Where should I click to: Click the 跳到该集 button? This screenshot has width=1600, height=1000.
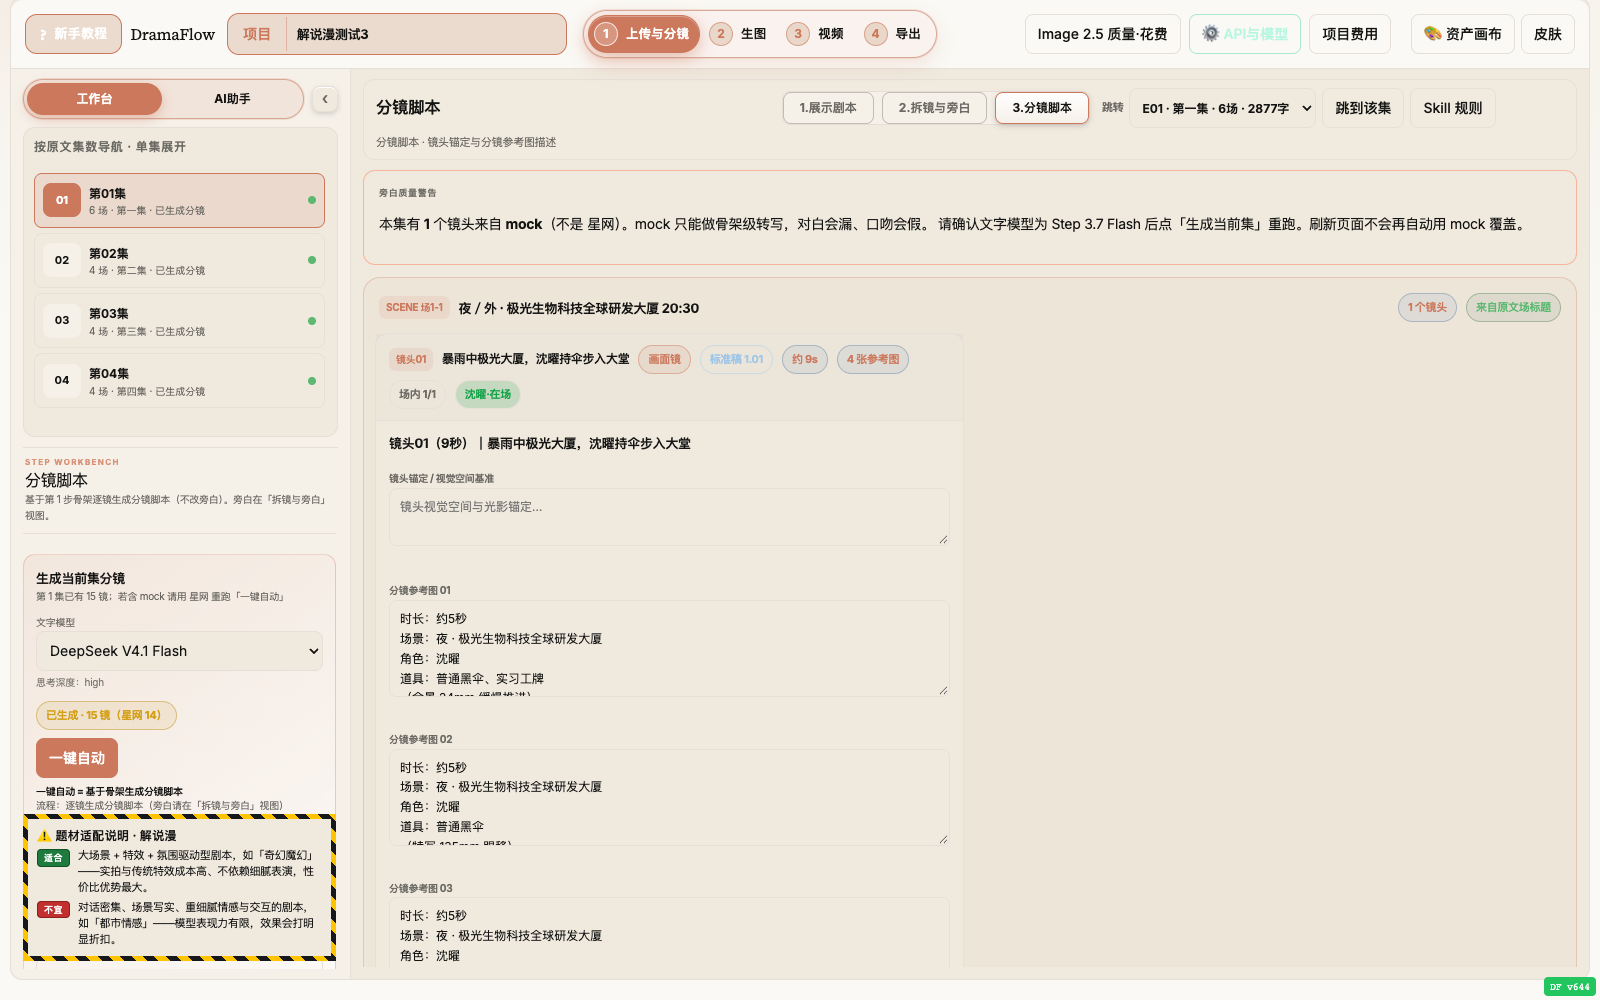(1363, 108)
